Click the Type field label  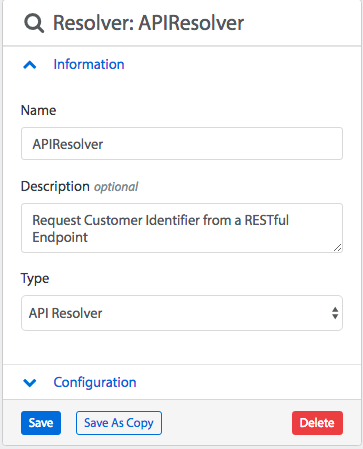click(x=35, y=279)
